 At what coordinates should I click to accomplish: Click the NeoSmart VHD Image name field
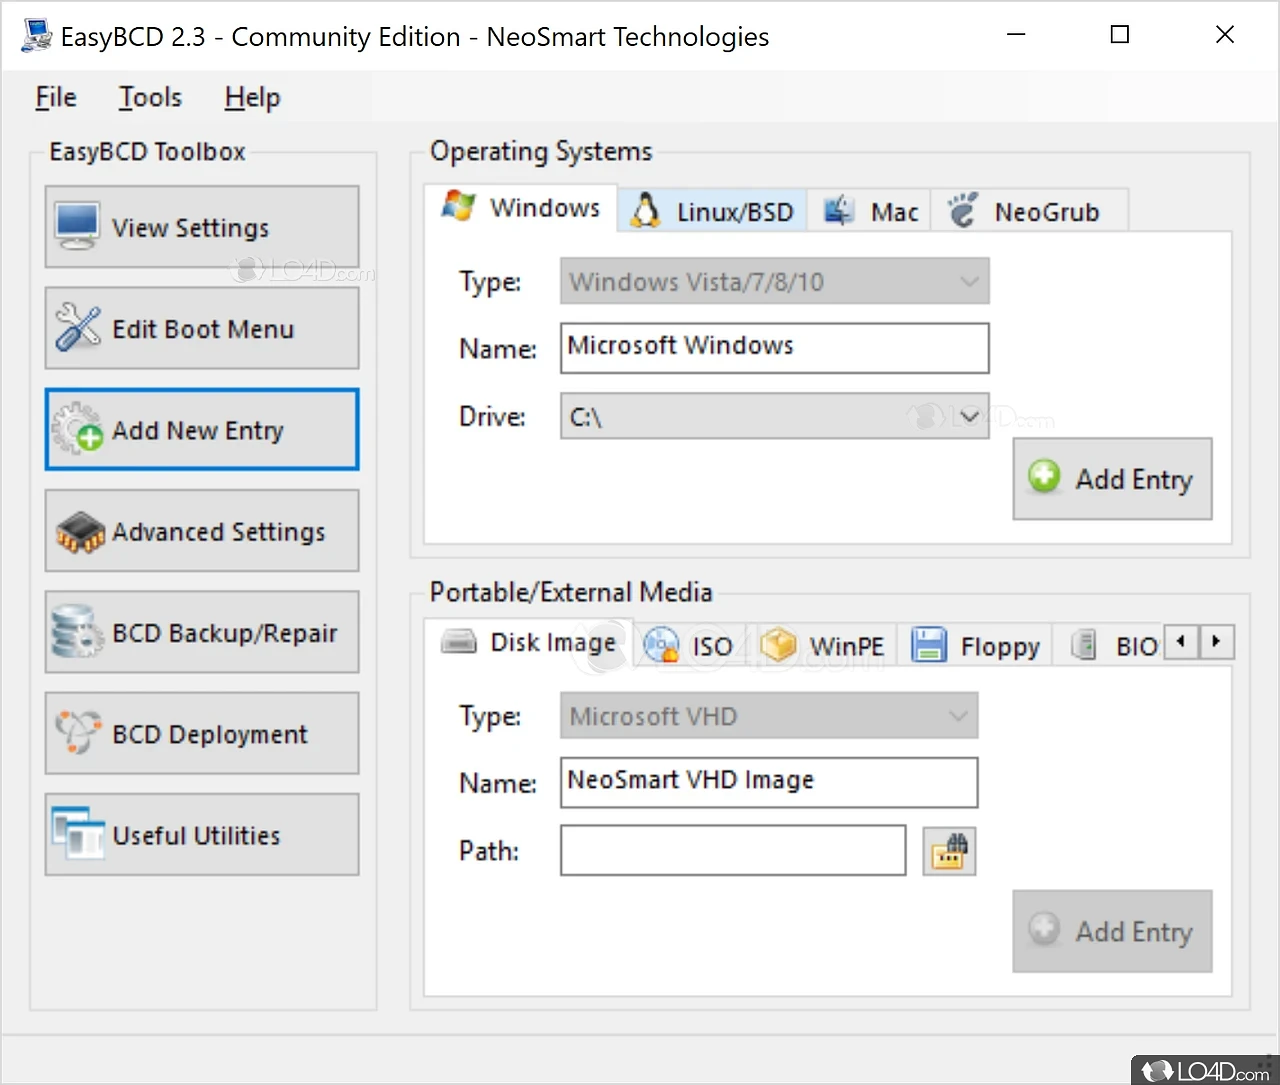pos(769,782)
